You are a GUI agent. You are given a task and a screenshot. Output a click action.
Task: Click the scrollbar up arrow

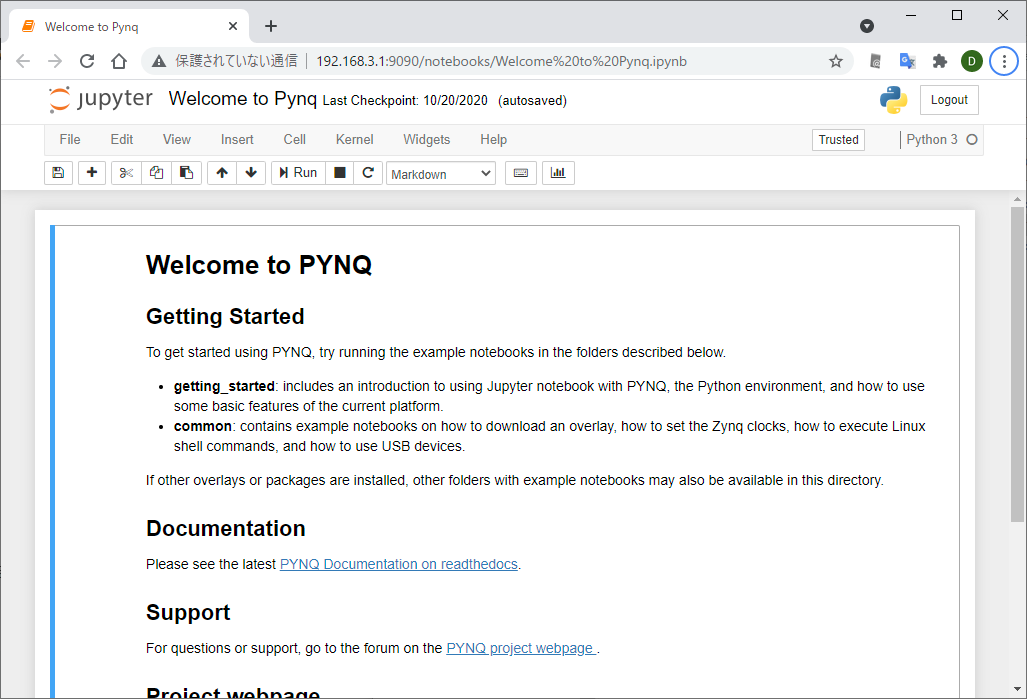point(1017,199)
